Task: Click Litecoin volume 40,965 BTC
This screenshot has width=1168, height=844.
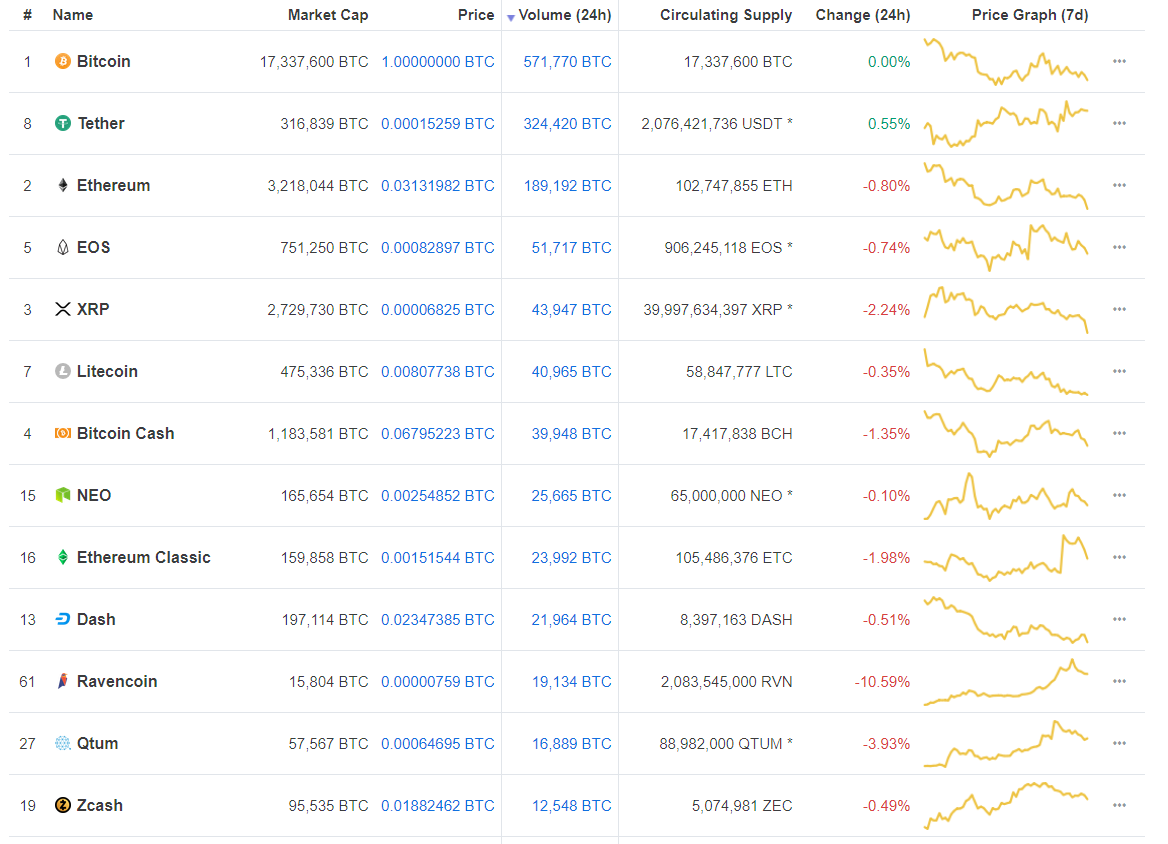Action: click(571, 371)
